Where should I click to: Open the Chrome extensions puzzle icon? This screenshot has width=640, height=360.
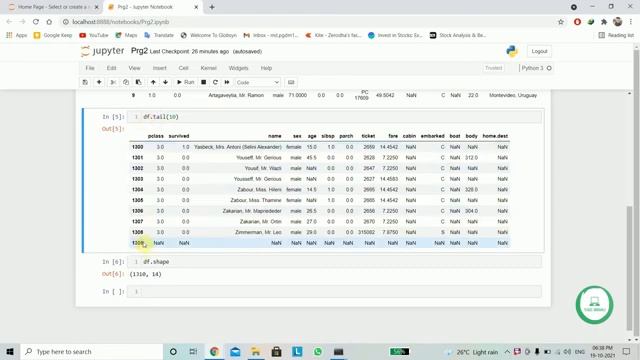coord(604,22)
